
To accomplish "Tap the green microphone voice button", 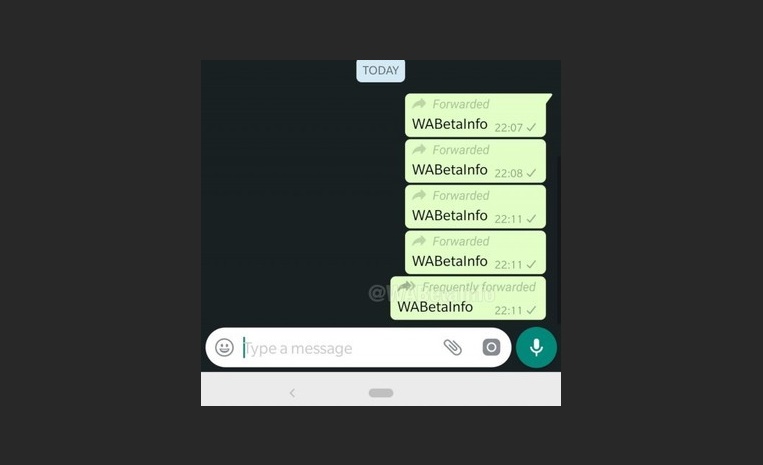I will tap(536, 347).
